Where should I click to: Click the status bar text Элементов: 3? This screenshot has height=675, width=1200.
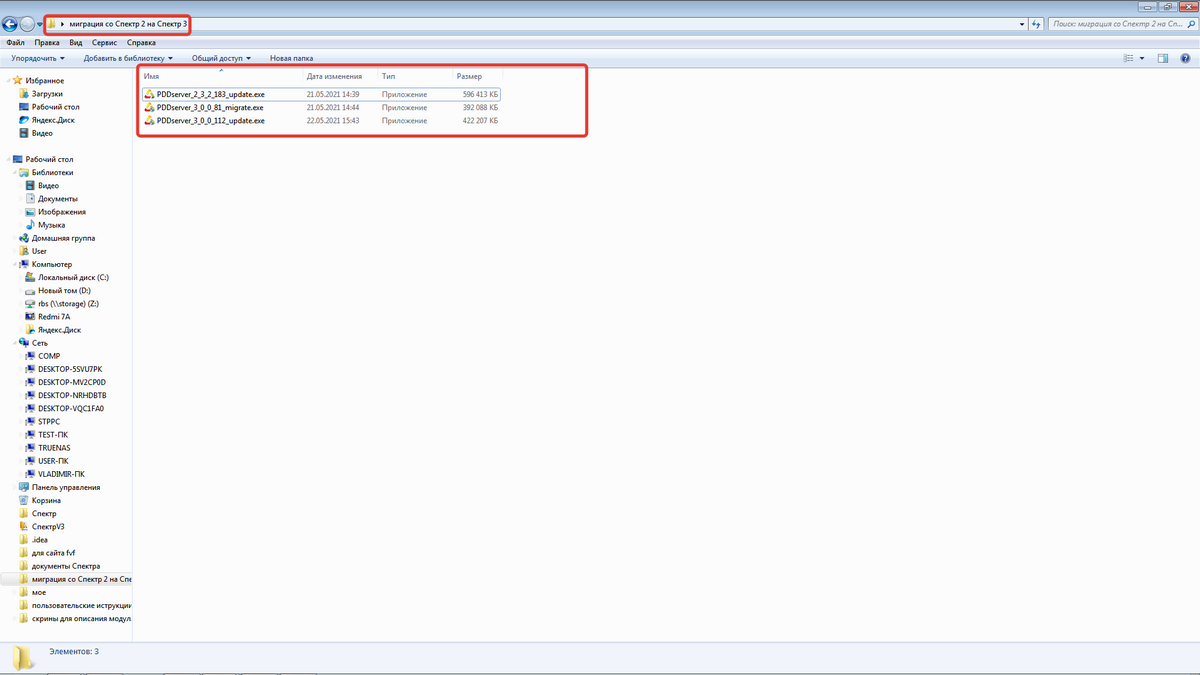click(74, 651)
